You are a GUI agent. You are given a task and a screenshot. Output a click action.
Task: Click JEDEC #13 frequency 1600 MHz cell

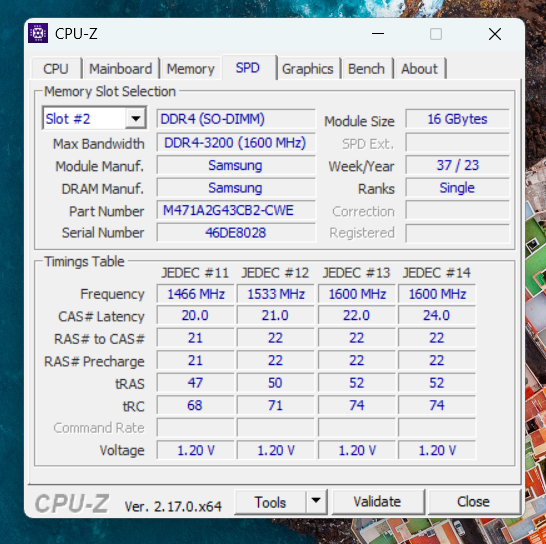pos(357,294)
